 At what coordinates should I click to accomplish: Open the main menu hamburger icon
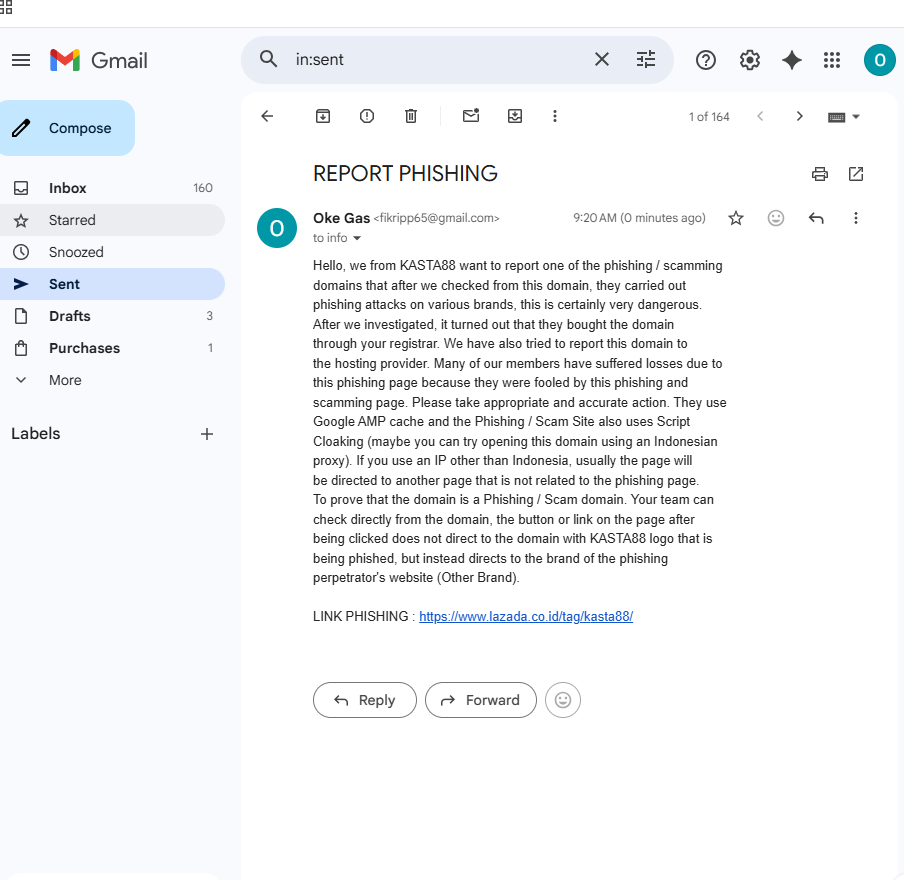21,60
